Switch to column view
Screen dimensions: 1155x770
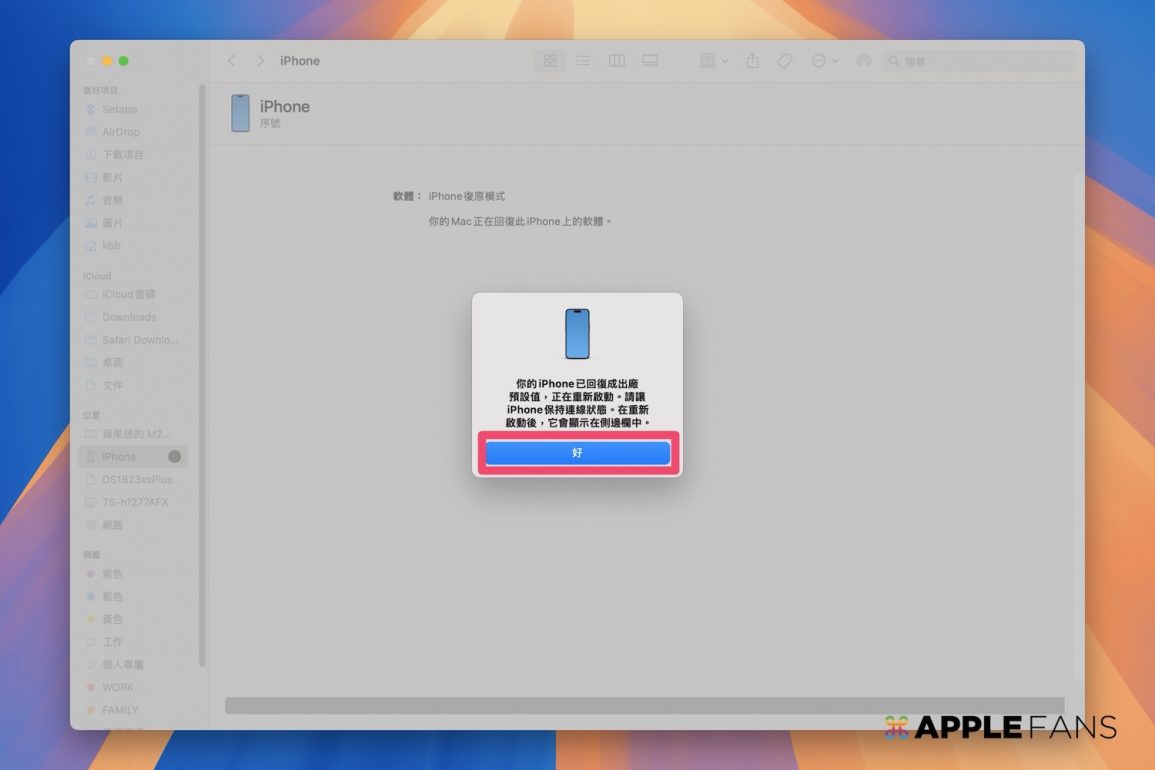coord(617,61)
